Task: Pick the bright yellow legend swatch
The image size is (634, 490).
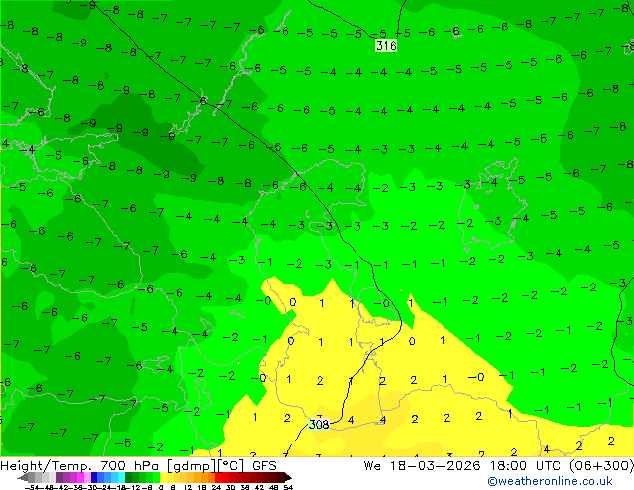Action: click(x=164, y=477)
